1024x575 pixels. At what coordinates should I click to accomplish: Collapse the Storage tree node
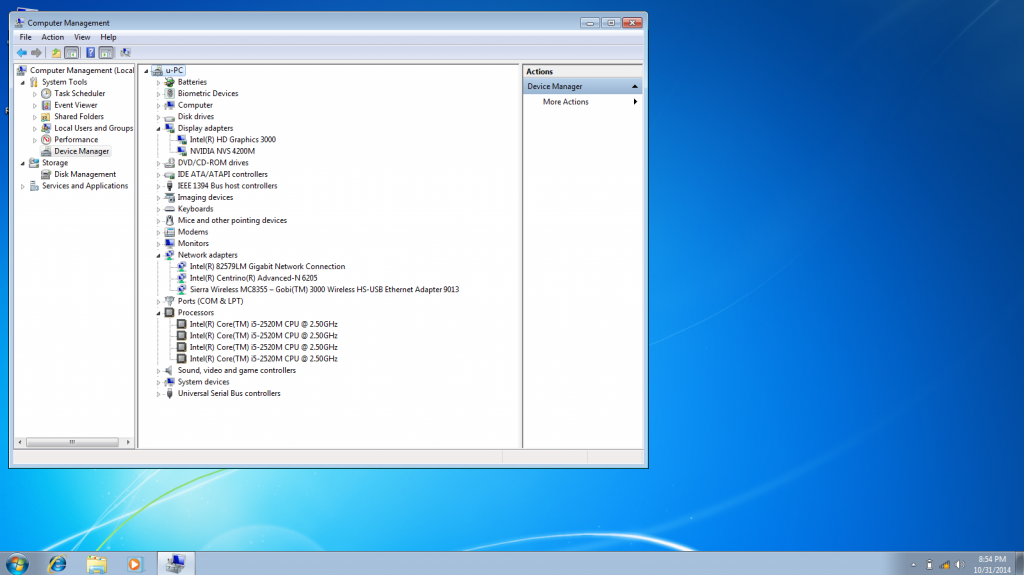tap(23, 163)
